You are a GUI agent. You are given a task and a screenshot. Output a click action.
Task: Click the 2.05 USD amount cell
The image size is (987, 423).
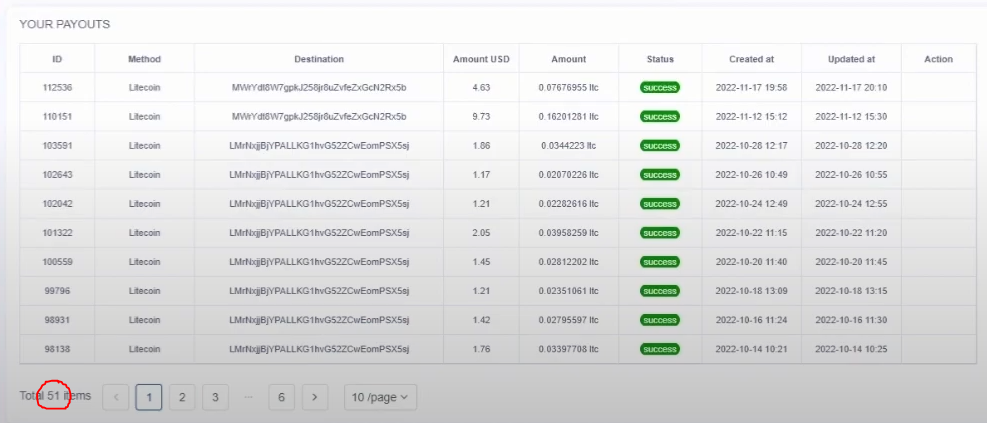click(x=481, y=232)
